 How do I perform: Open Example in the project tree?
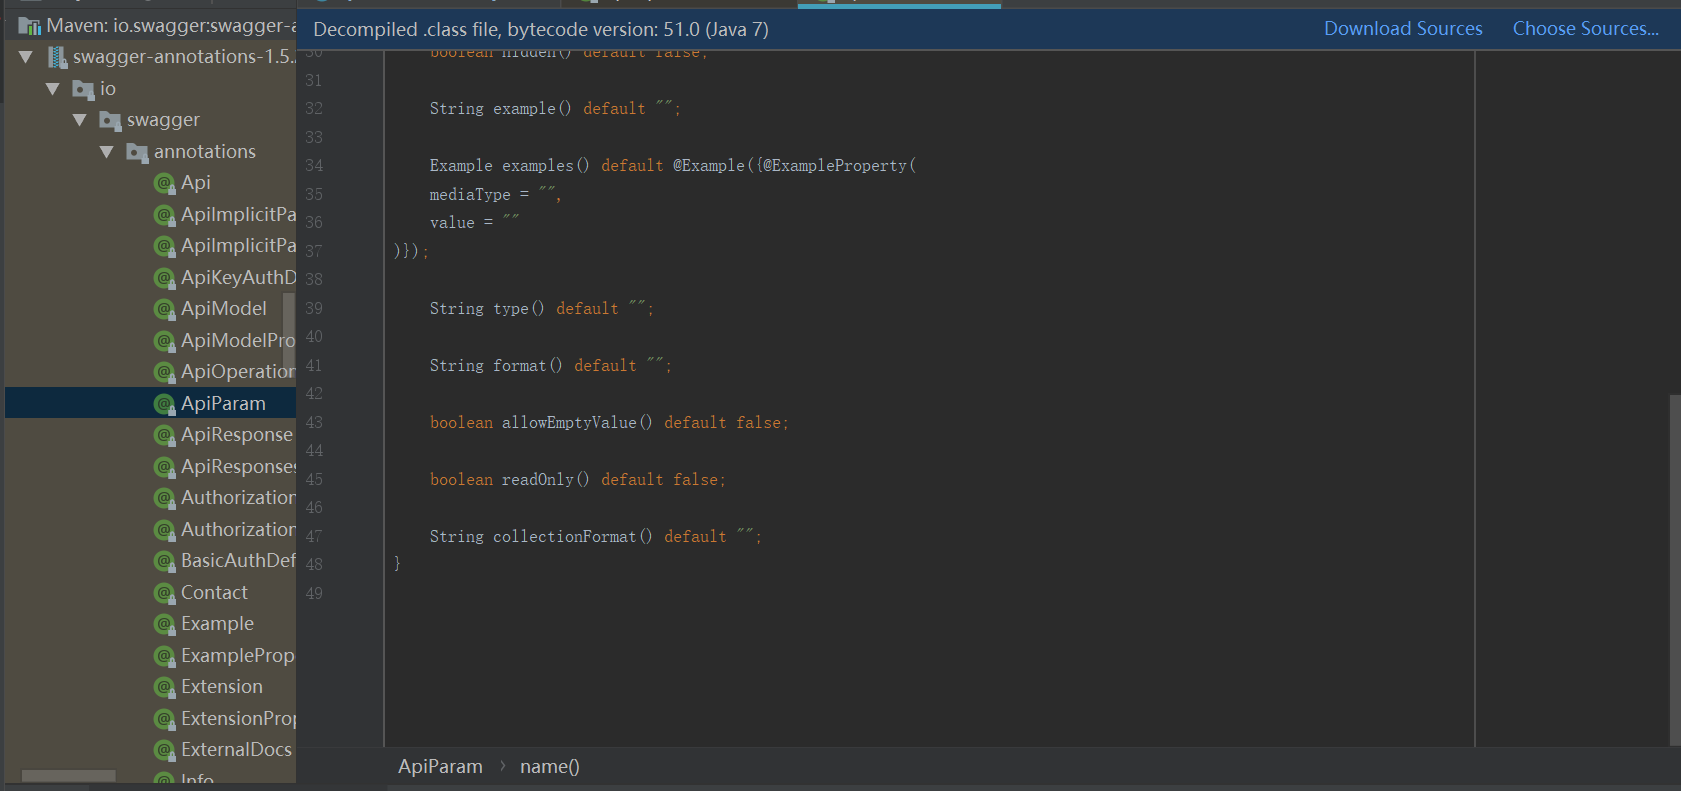click(217, 624)
